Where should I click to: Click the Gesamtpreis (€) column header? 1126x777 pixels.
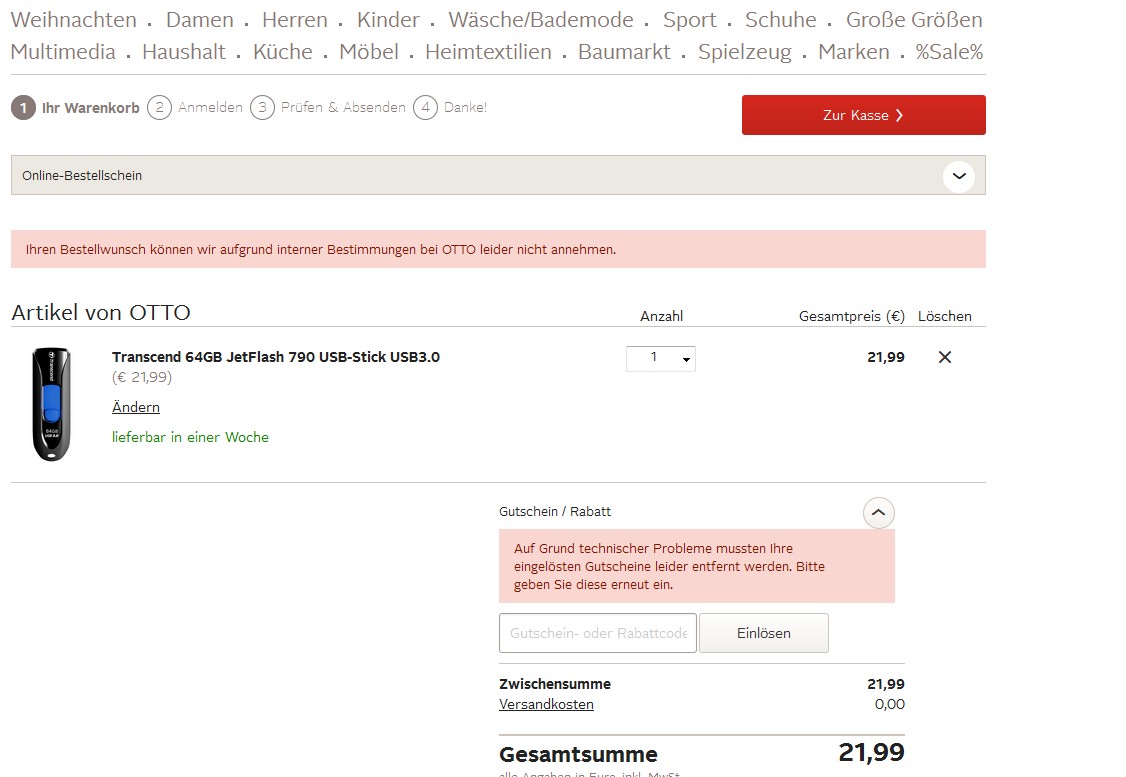(x=852, y=316)
